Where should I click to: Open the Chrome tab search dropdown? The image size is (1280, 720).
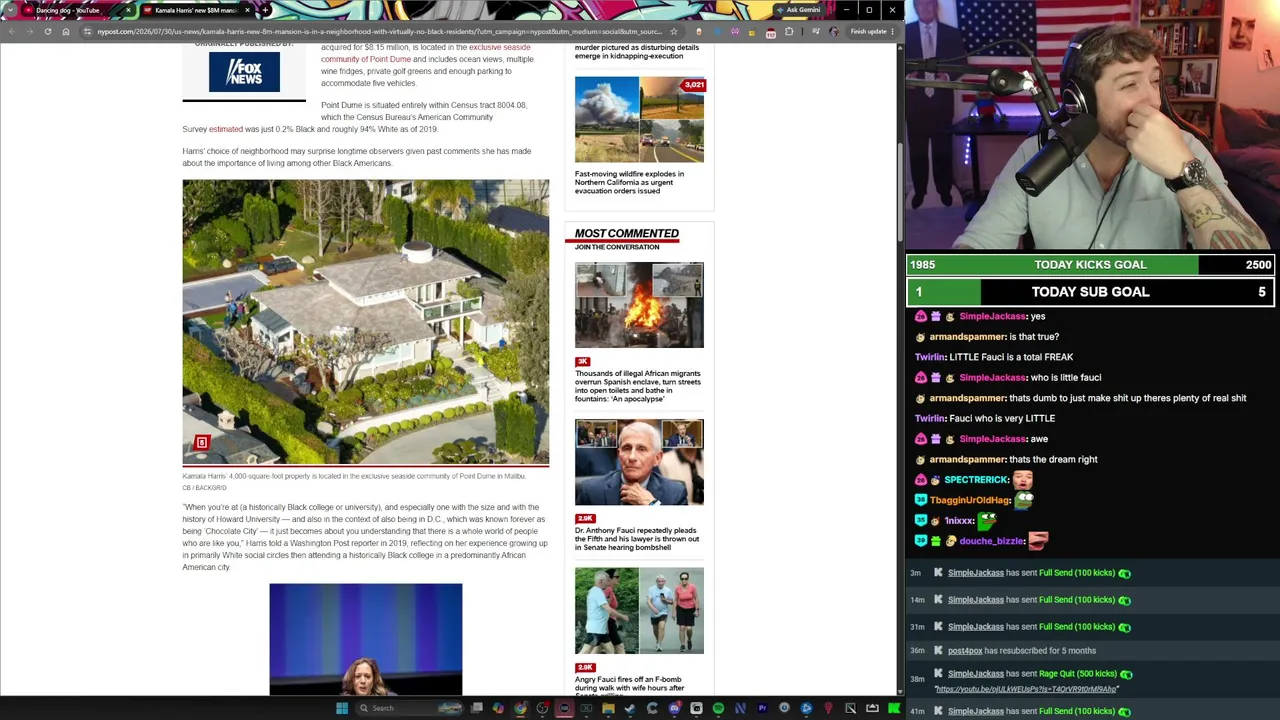(x=11, y=10)
